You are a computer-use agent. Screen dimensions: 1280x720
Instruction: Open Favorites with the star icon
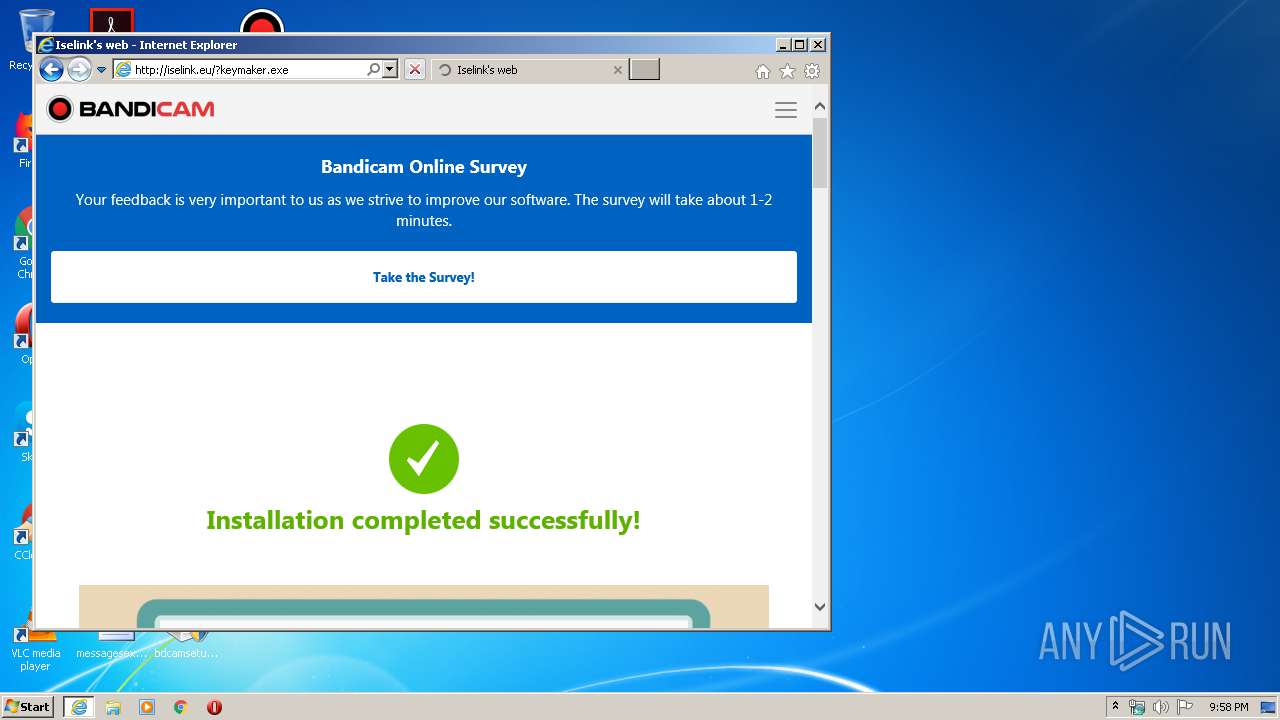pyautogui.click(x=787, y=71)
